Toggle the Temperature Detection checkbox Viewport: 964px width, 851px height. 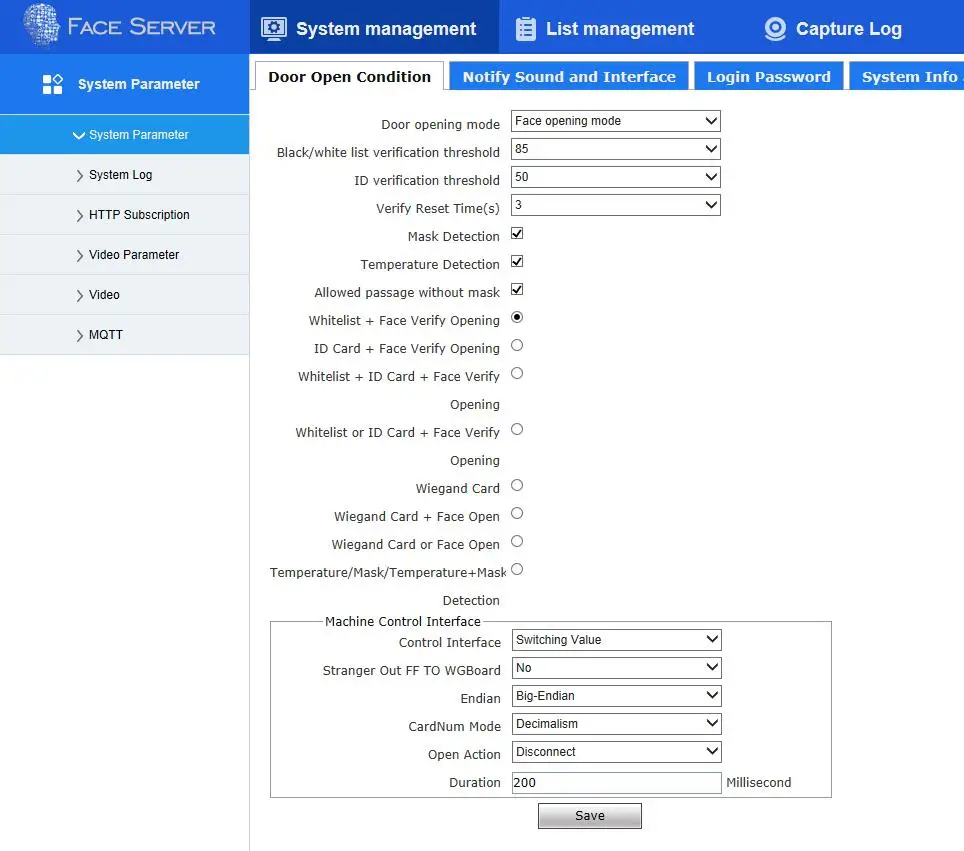click(517, 261)
